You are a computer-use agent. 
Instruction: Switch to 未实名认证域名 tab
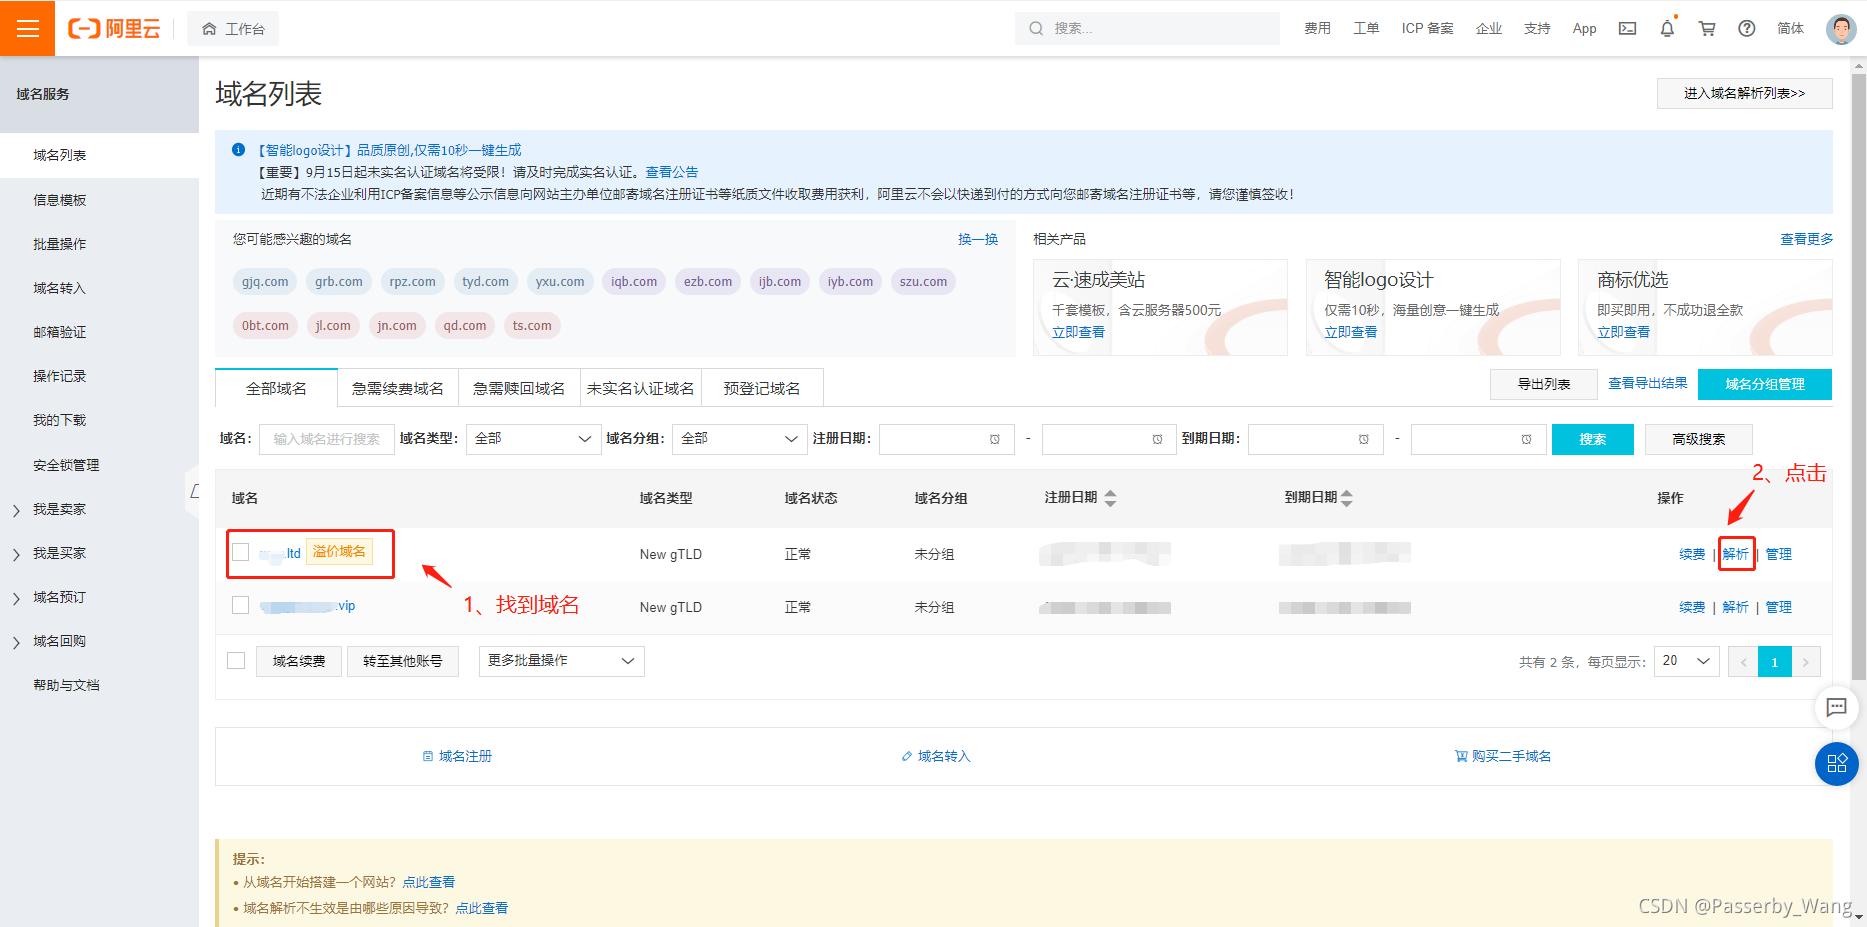641,388
